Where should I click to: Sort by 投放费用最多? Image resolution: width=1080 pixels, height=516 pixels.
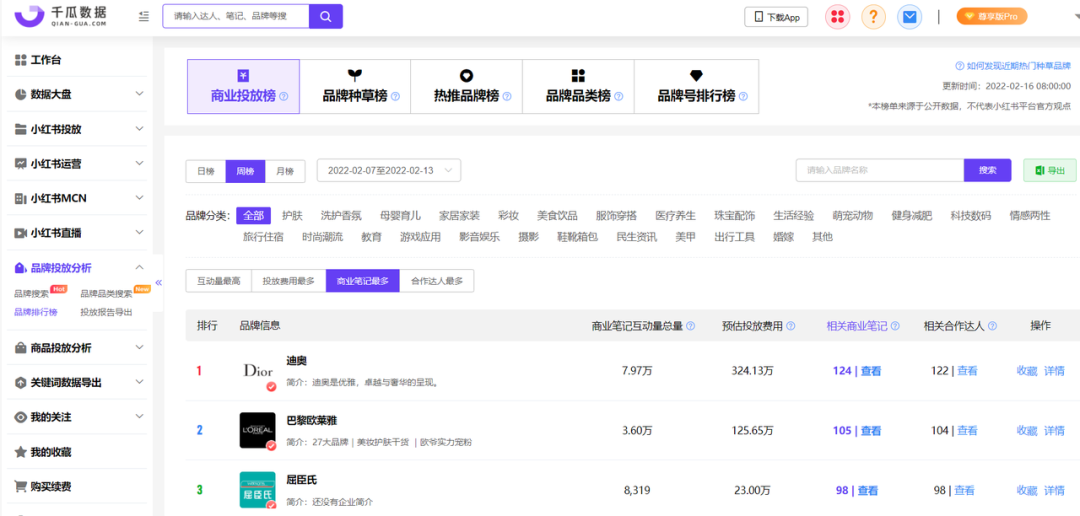(x=289, y=281)
